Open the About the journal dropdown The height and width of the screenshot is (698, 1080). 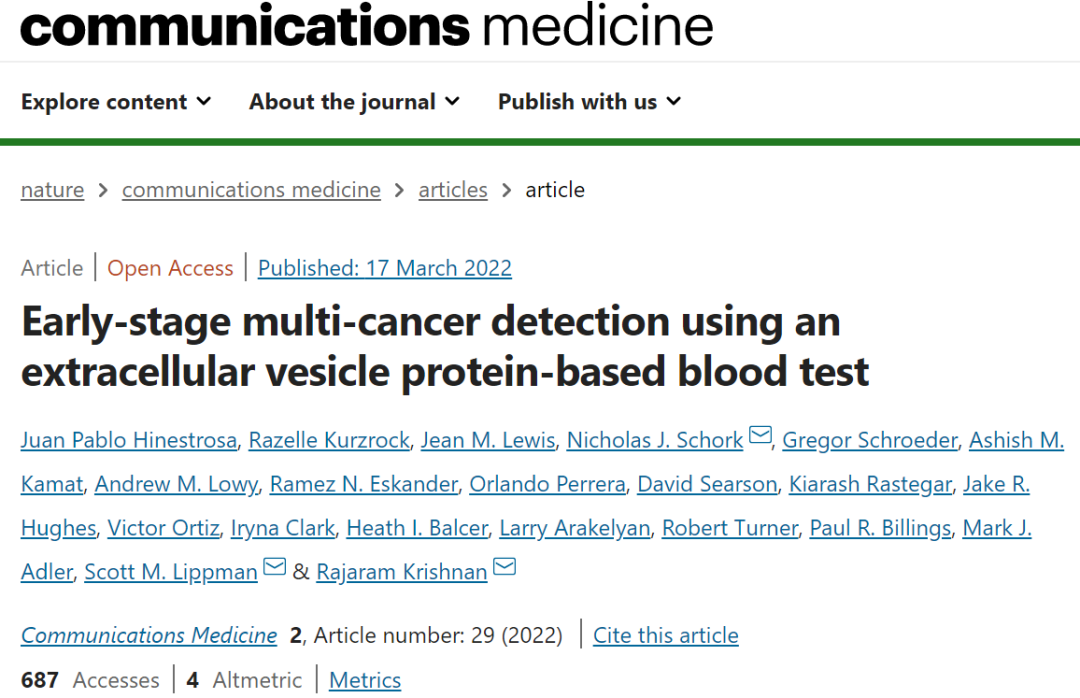(354, 102)
